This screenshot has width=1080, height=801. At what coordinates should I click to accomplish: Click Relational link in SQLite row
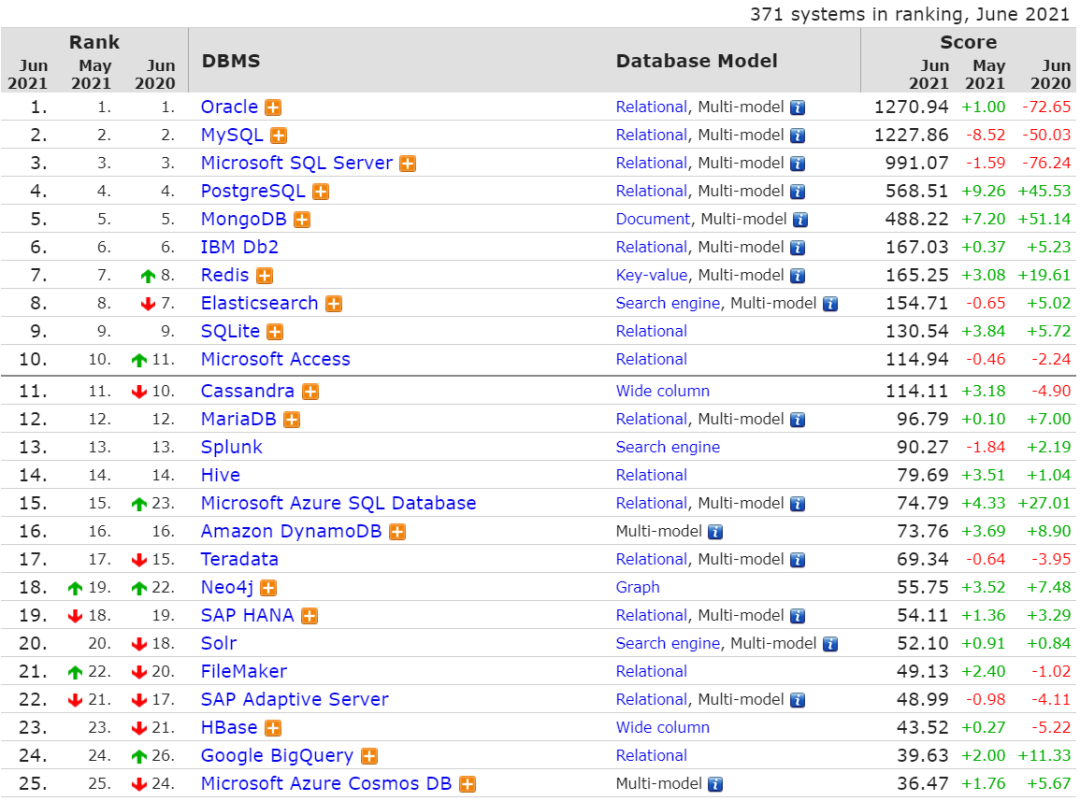(x=652, y=331)
